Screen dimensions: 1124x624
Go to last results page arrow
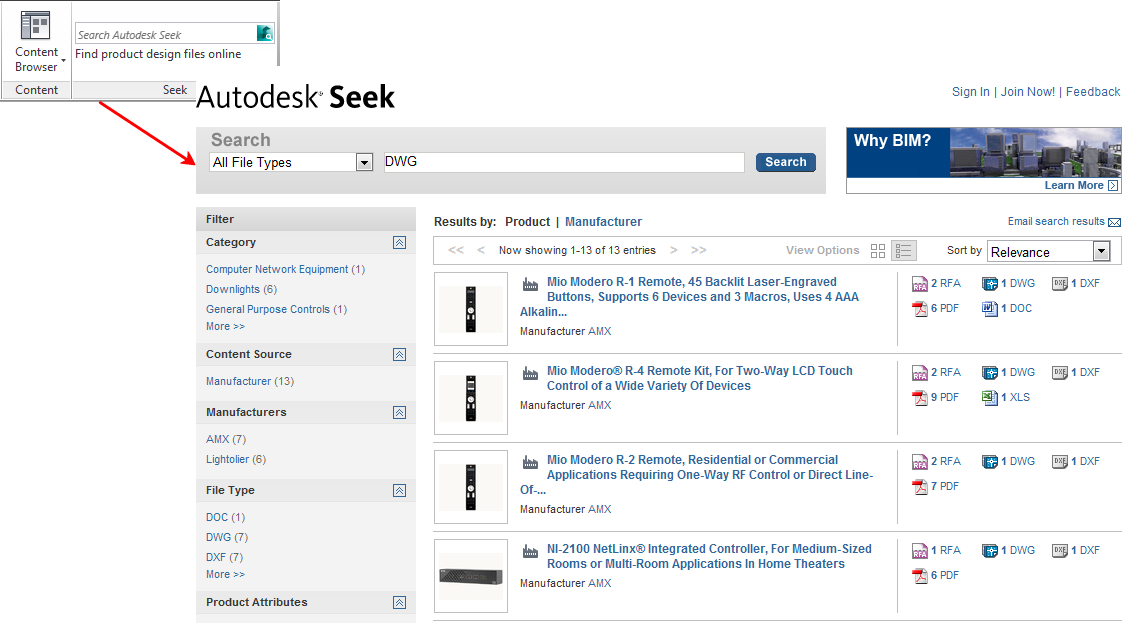click(699, 250)
